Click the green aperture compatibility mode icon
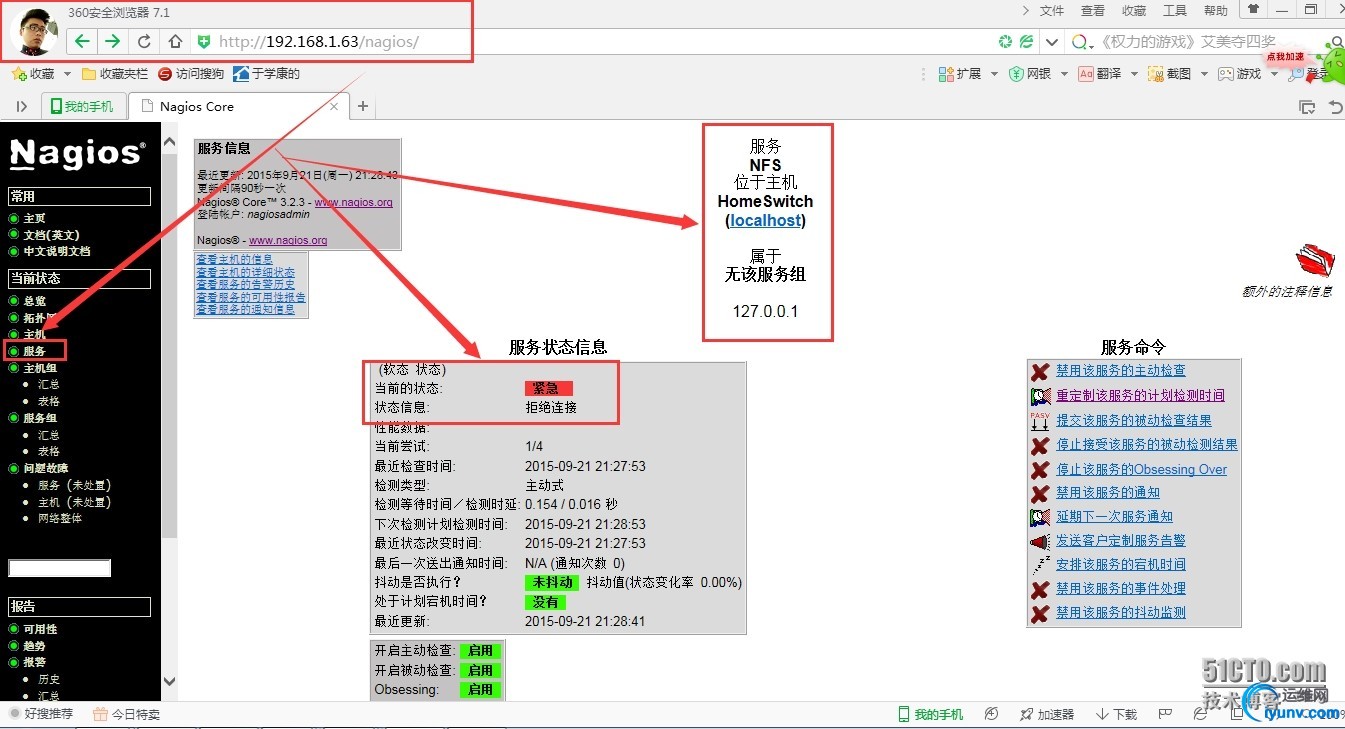Viewport: 1345px width, 729px height. tap(1005, 42)
